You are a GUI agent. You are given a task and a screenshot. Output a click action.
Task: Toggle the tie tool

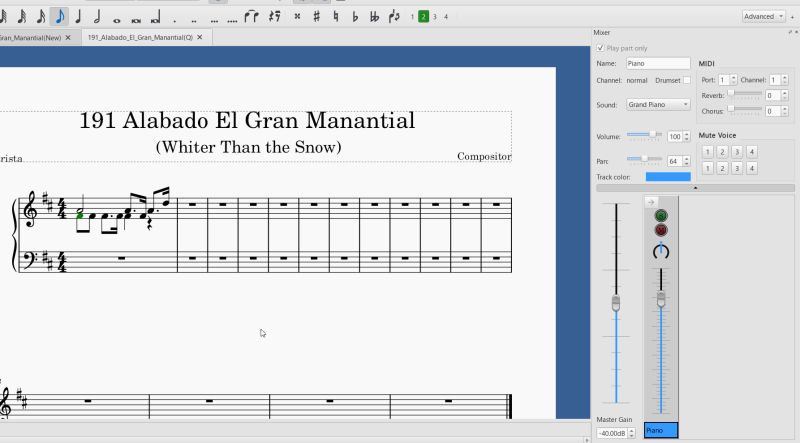click(252, 17)
